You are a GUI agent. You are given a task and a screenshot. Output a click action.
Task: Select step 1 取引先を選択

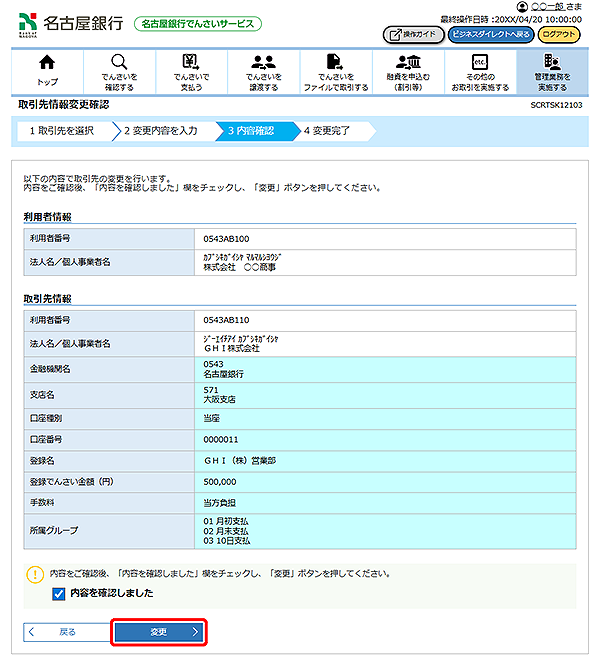[x=62, y=131]
